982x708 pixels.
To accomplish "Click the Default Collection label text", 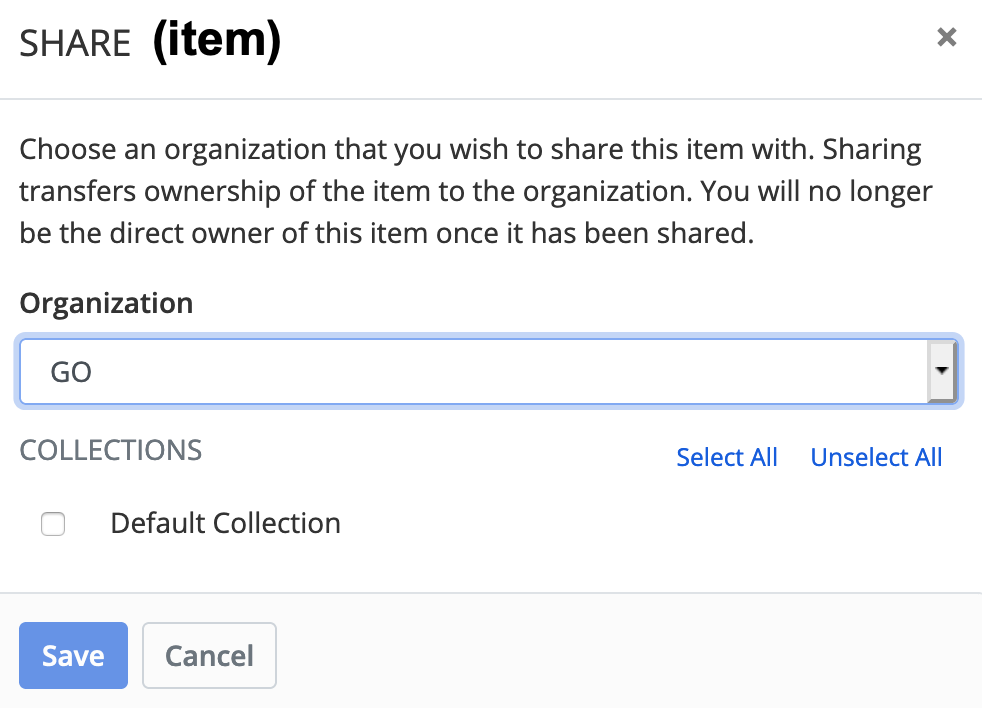I will coord(225,523).
